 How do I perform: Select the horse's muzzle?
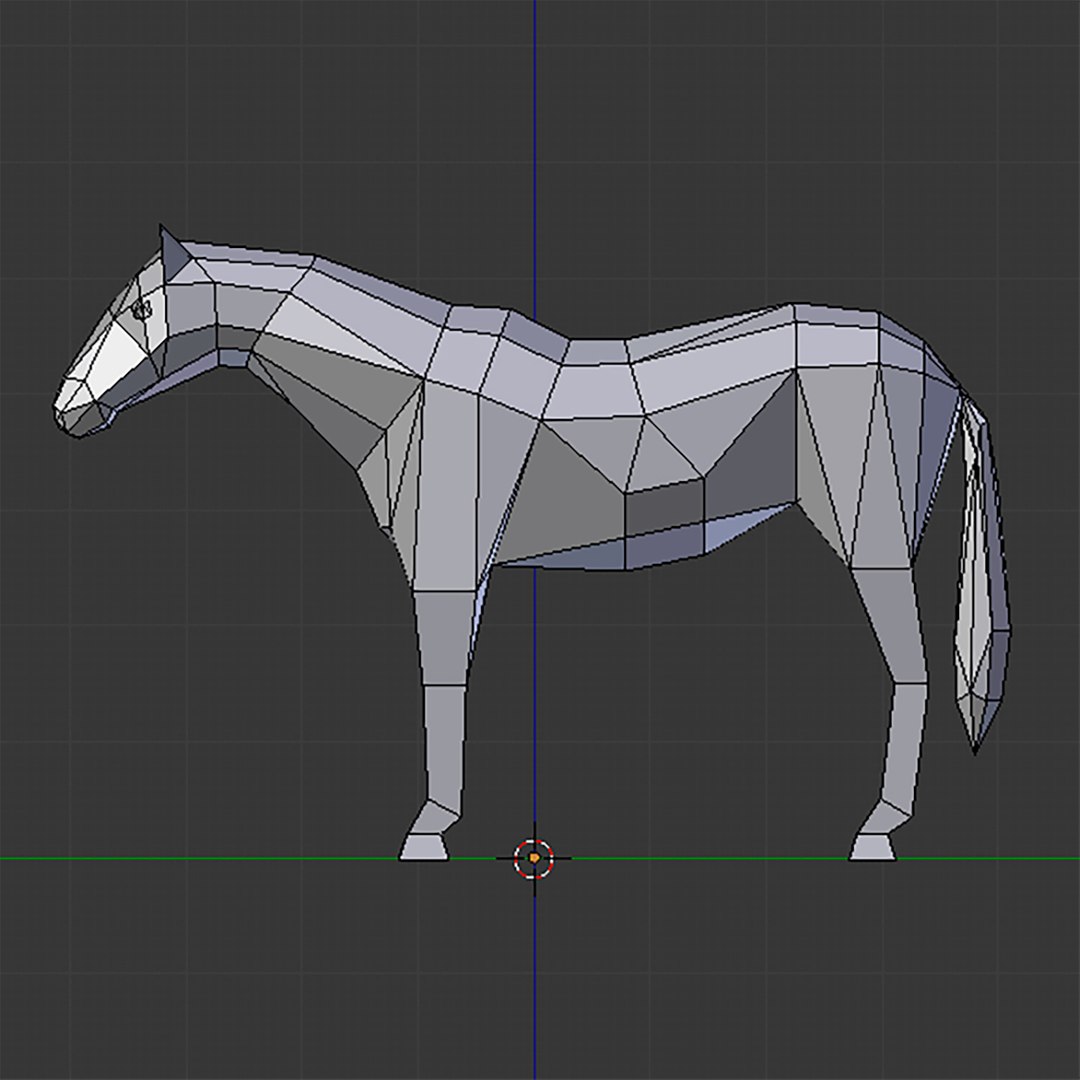click(x=83, y=408)
